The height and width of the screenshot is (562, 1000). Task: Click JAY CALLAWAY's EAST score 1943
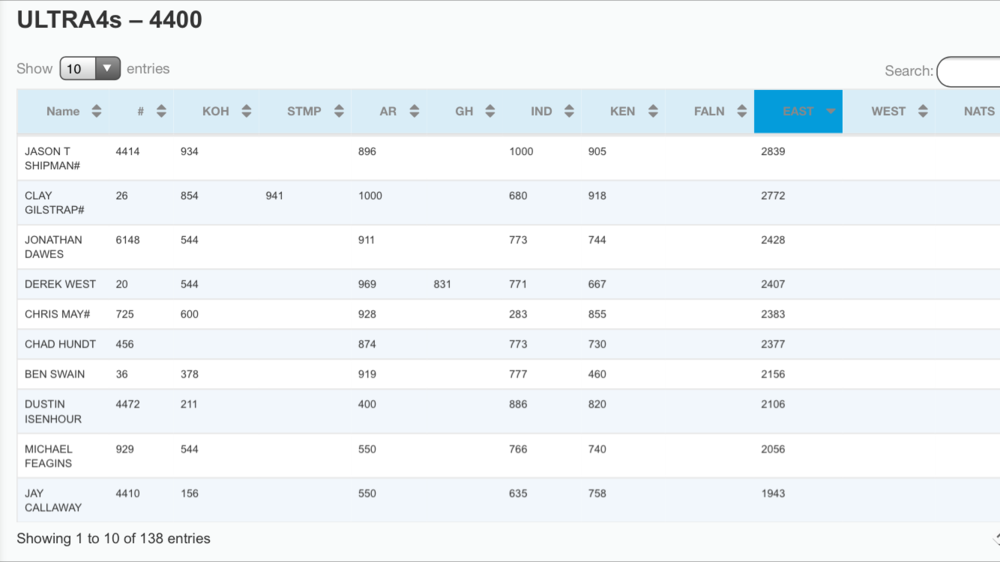pyautogui.click(x=773, y=493)
